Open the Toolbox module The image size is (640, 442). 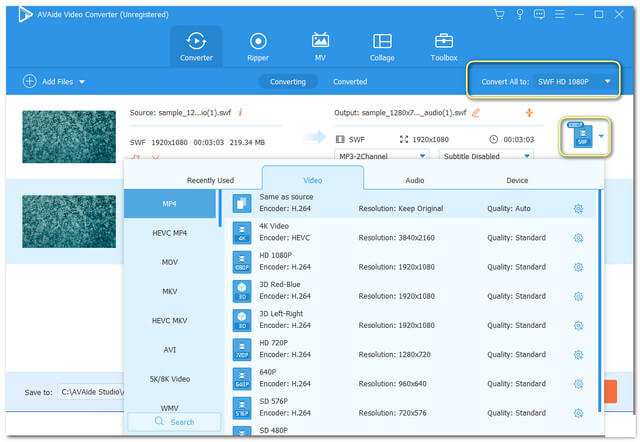(x=444, y=47)
